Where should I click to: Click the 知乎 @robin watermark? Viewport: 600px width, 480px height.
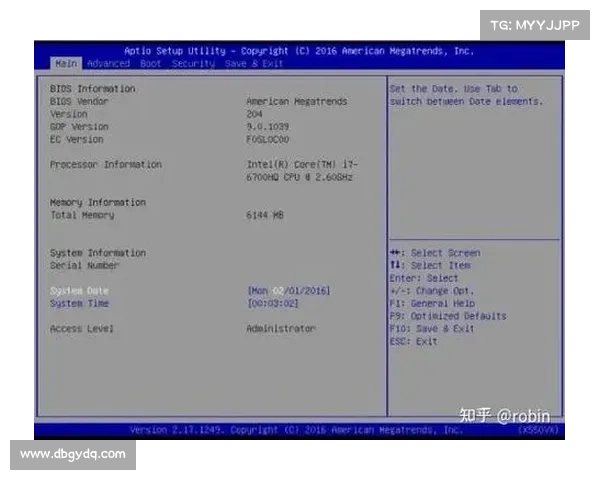[503, 413]
